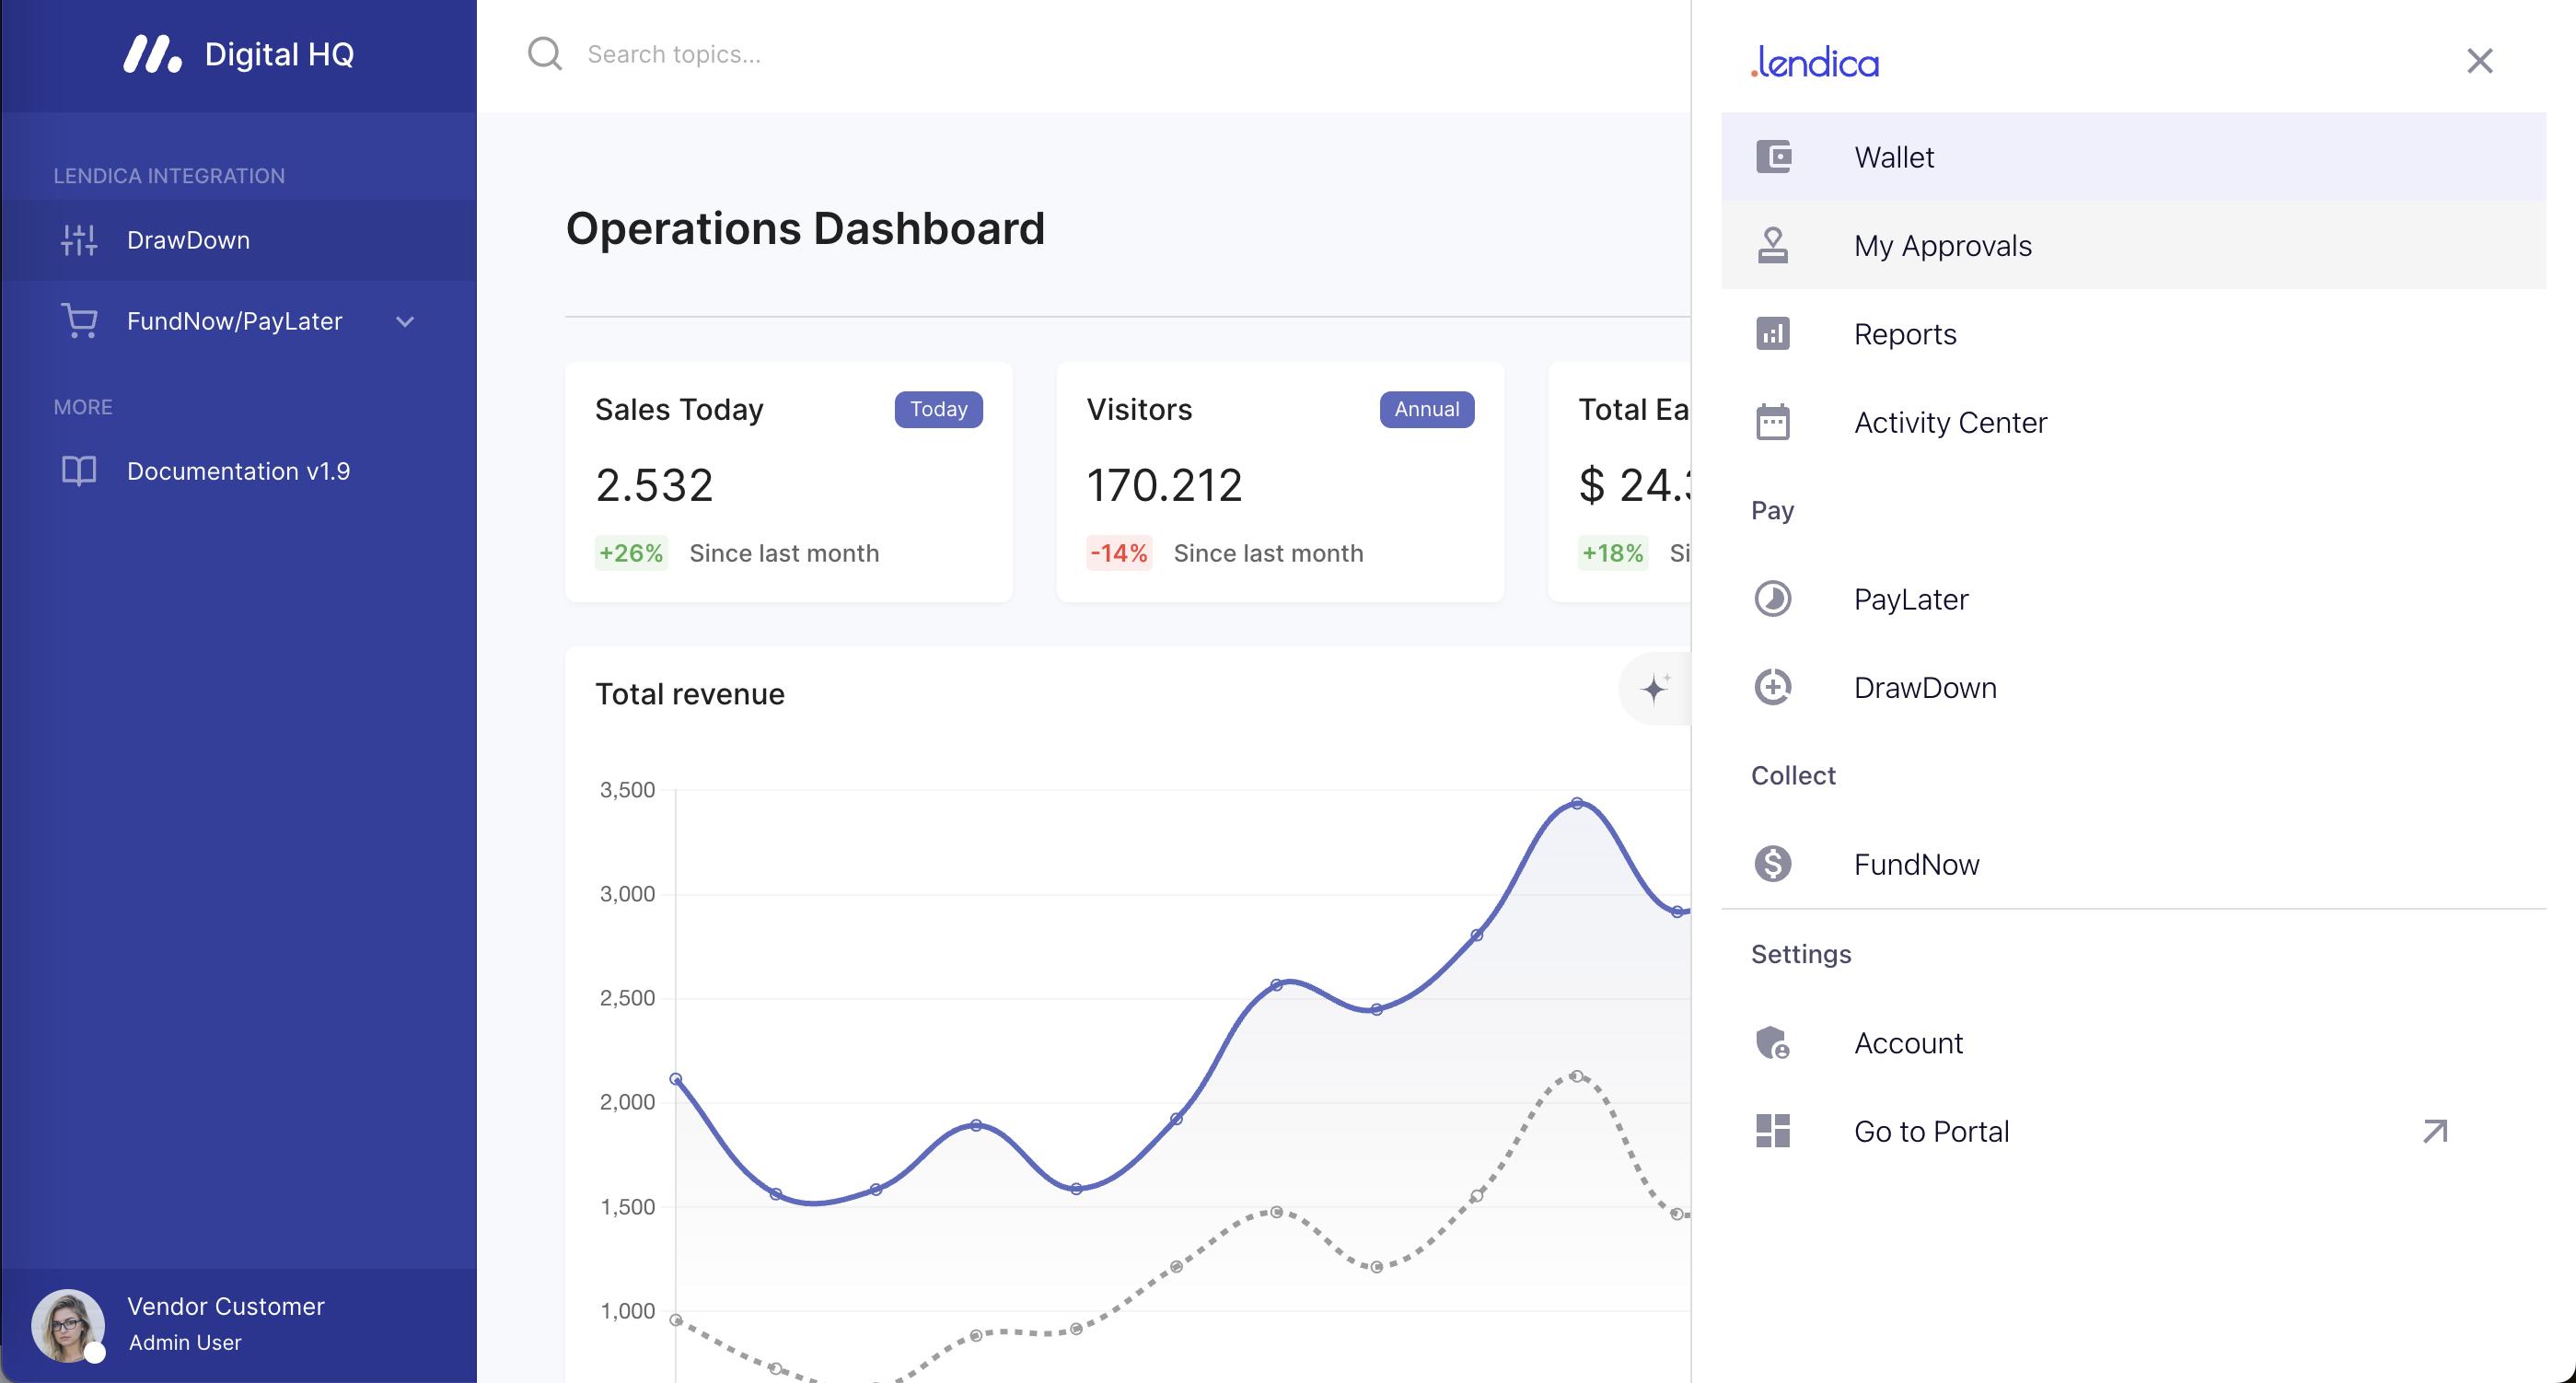Close the Lendica side panel
The width and height of the screenshot is (2576, 1383).
[x=2479, y=61]
